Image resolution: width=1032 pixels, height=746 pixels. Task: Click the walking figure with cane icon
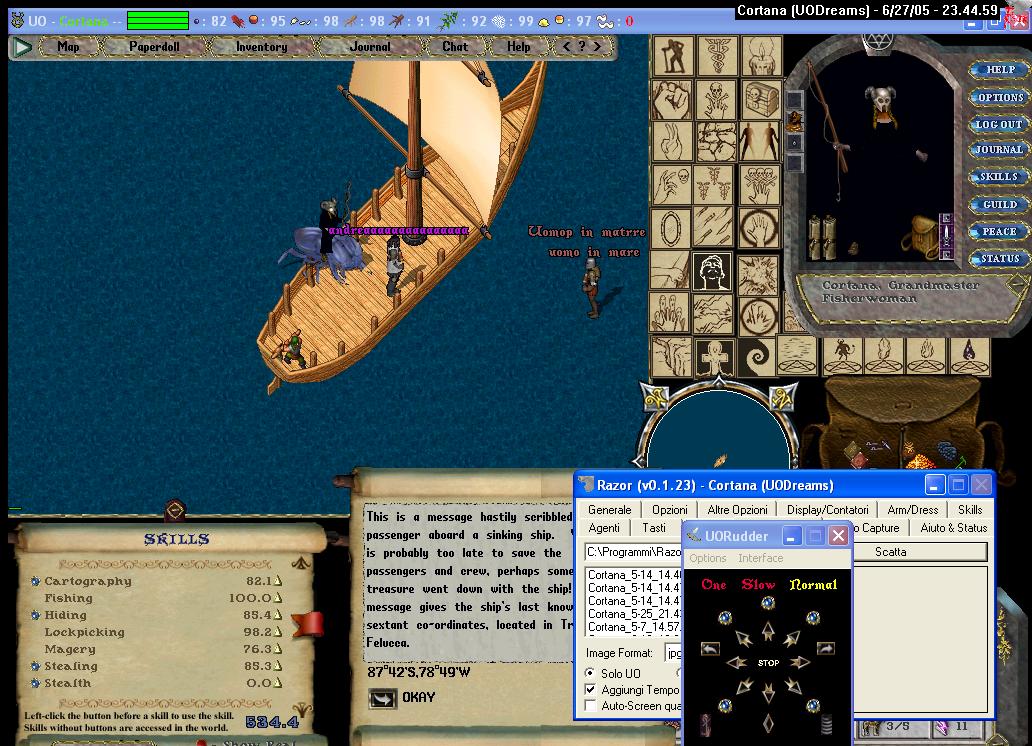[671, 57]
